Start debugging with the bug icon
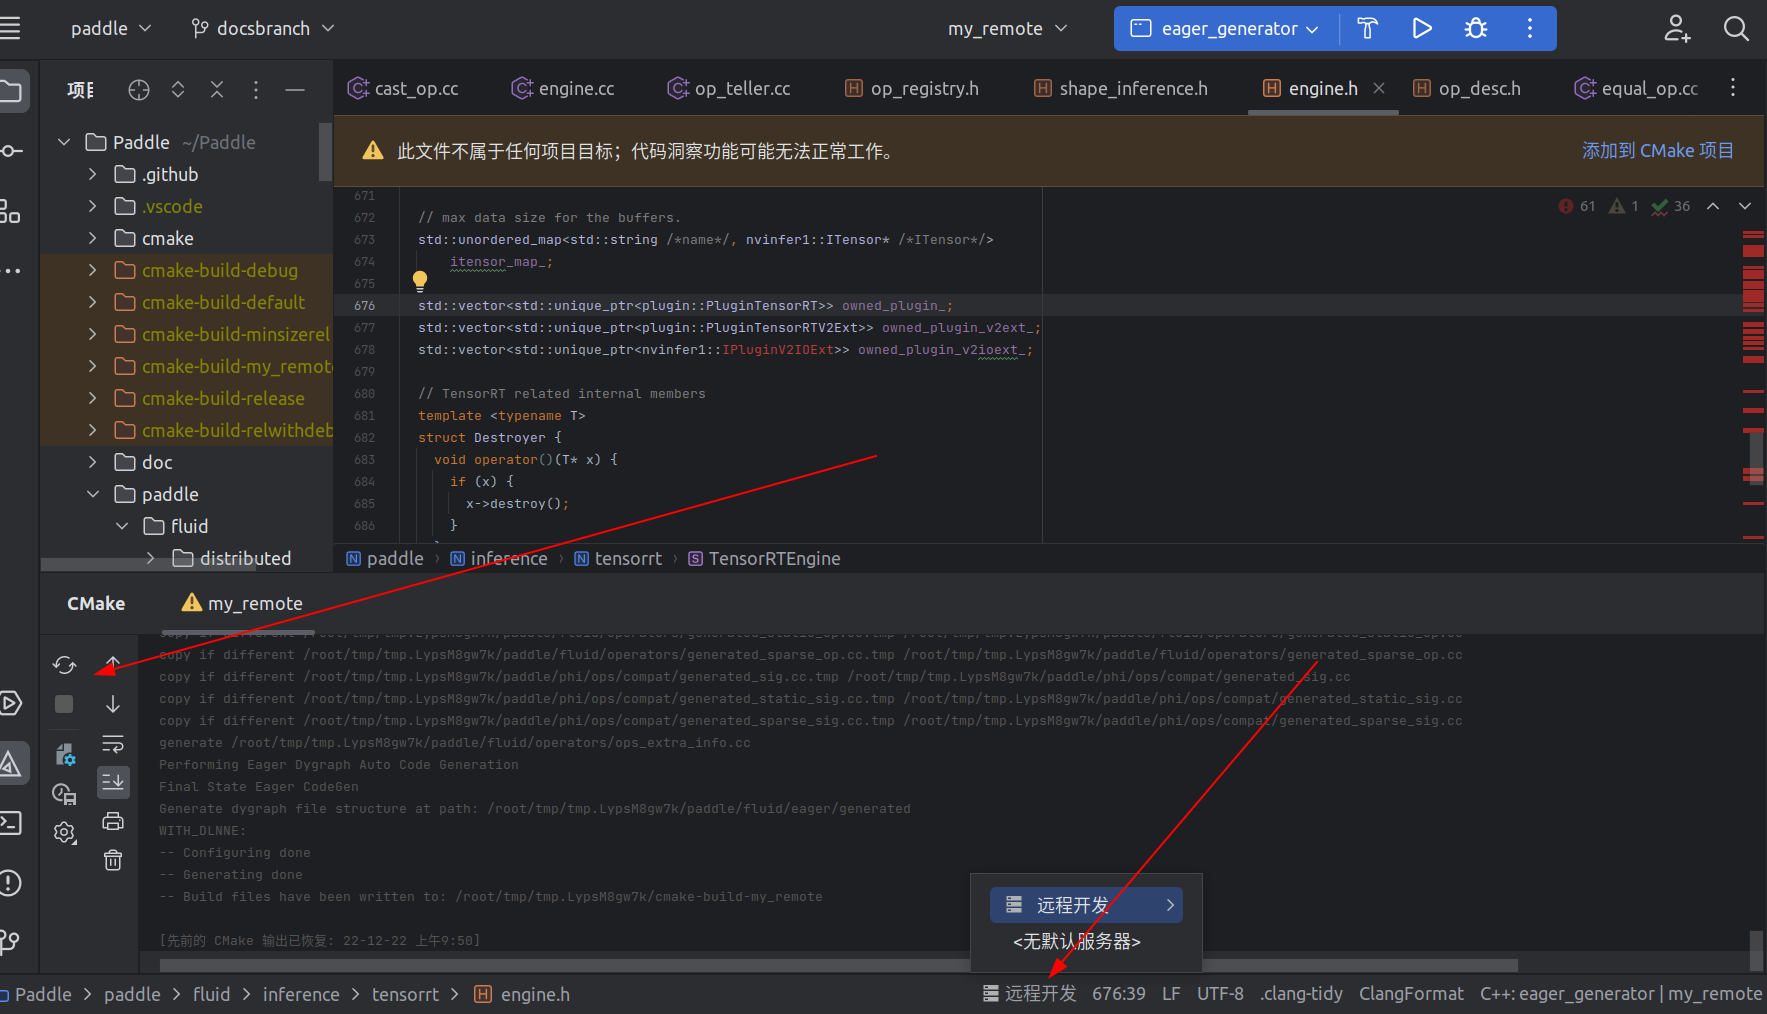The width and height of the screenshot is (1767, 1014). click(x=1475, y=28)
